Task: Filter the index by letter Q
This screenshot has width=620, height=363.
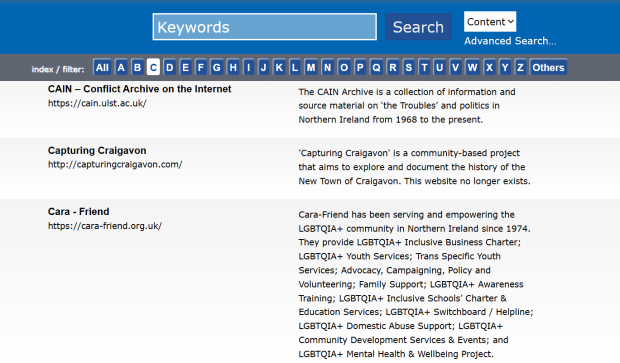Action: [x=376, y=67]
